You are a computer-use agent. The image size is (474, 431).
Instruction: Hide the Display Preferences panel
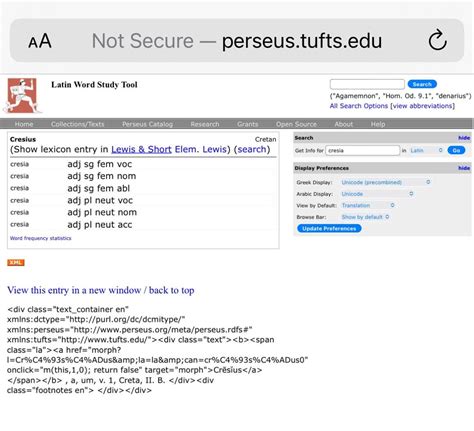click(x=464, y=168)
